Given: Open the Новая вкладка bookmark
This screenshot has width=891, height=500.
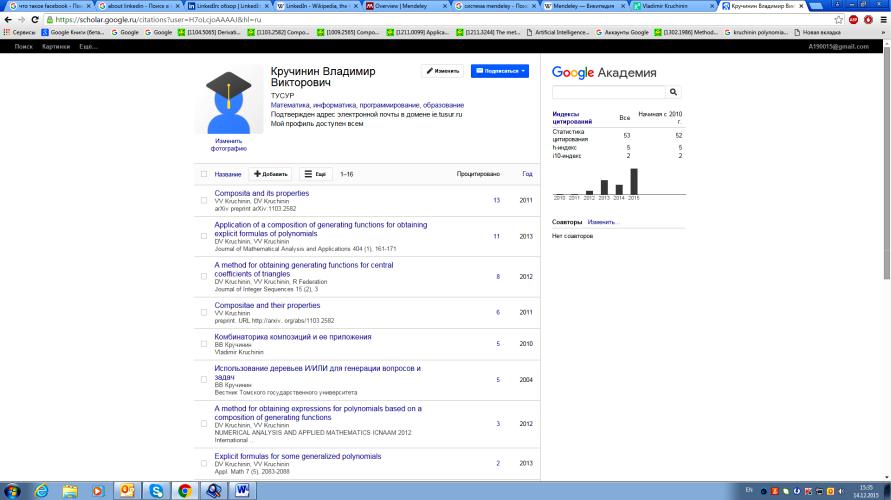Looking at the screenshot, I should [817, 32].
